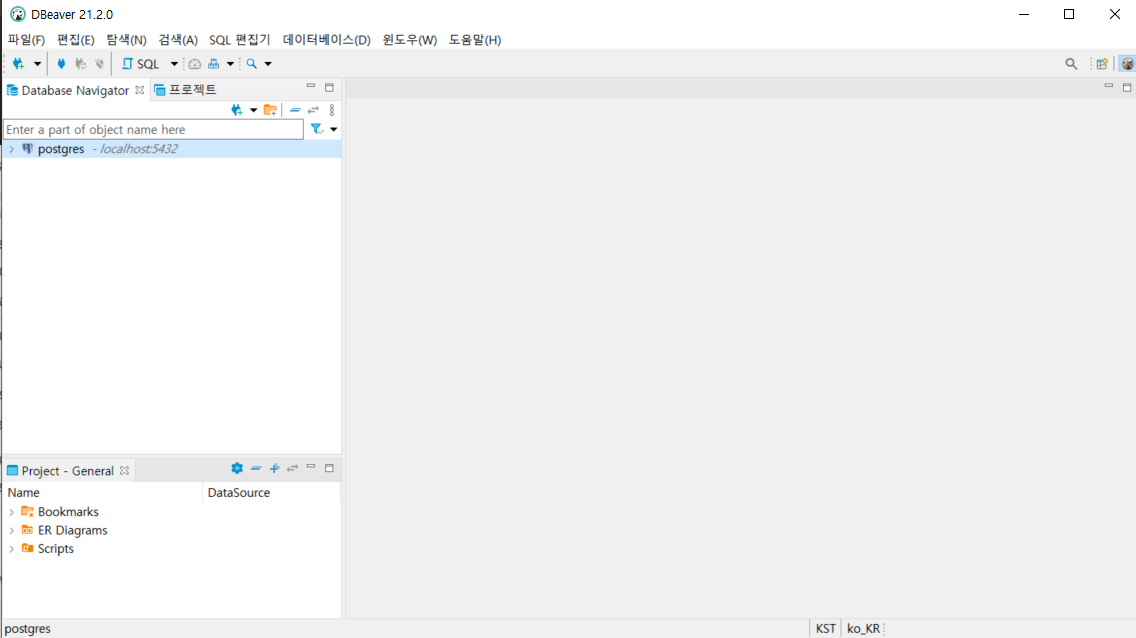The height and width of the screenshot is (638, 1136).
Task: Click the blue Connect plug icon
Action: (62, 64)
